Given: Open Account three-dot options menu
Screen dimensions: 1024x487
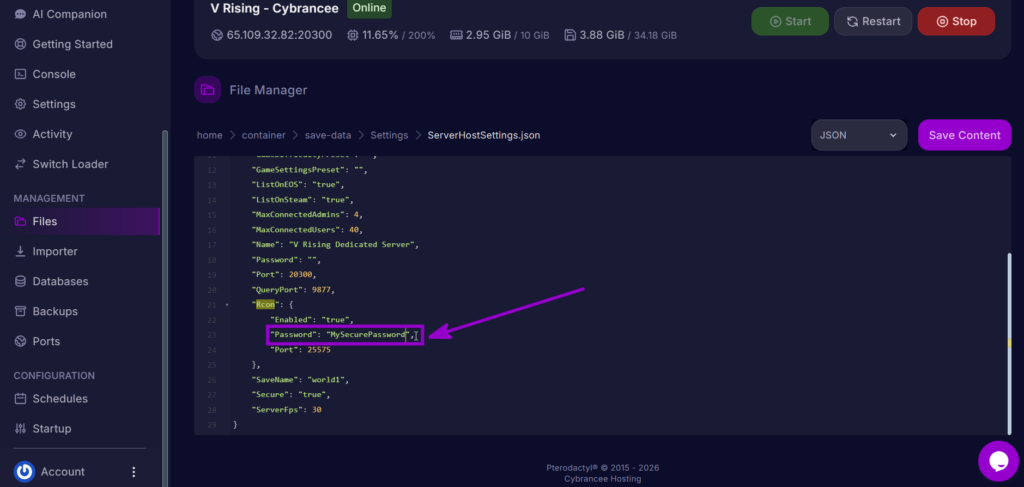Looking at the screenshot, I should (134, 471).
